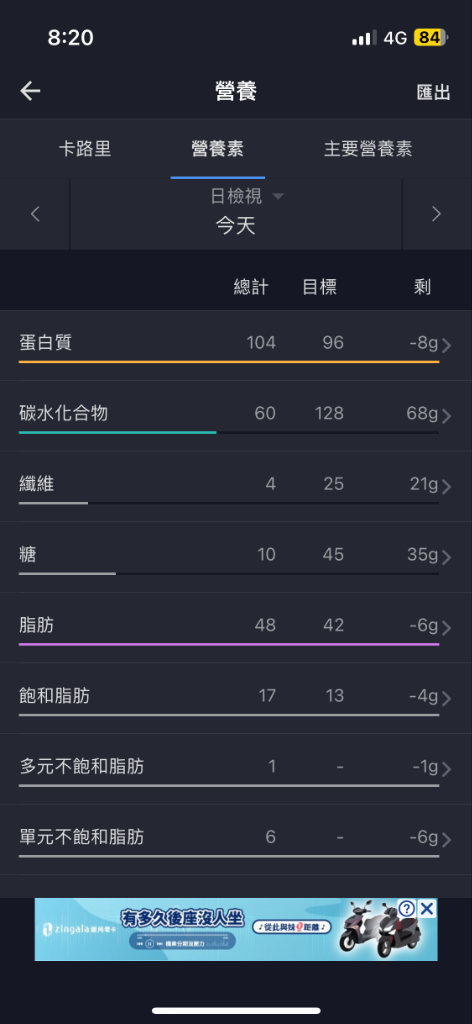Viewport: 472px width, 1024px height.
Task: Open 碳水化合物 details chevron
Action: coord(447,416)
